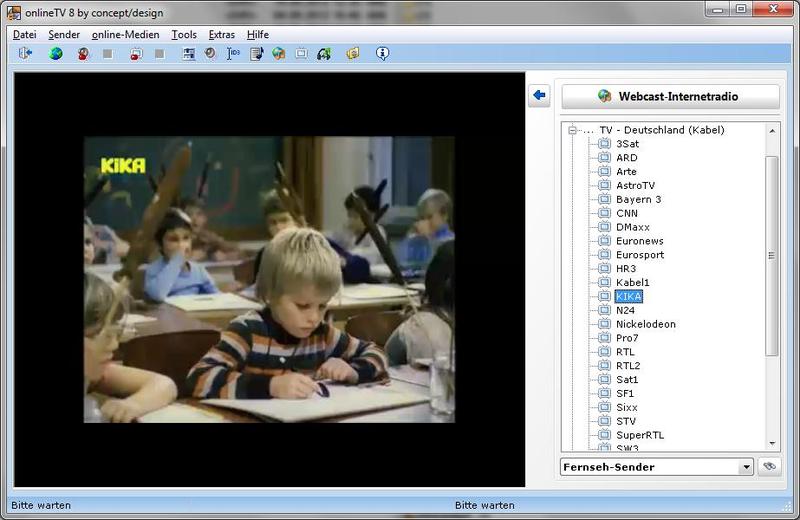Click the second gray stop square
This screenshot has height=520, width=800.
(160, 54)
